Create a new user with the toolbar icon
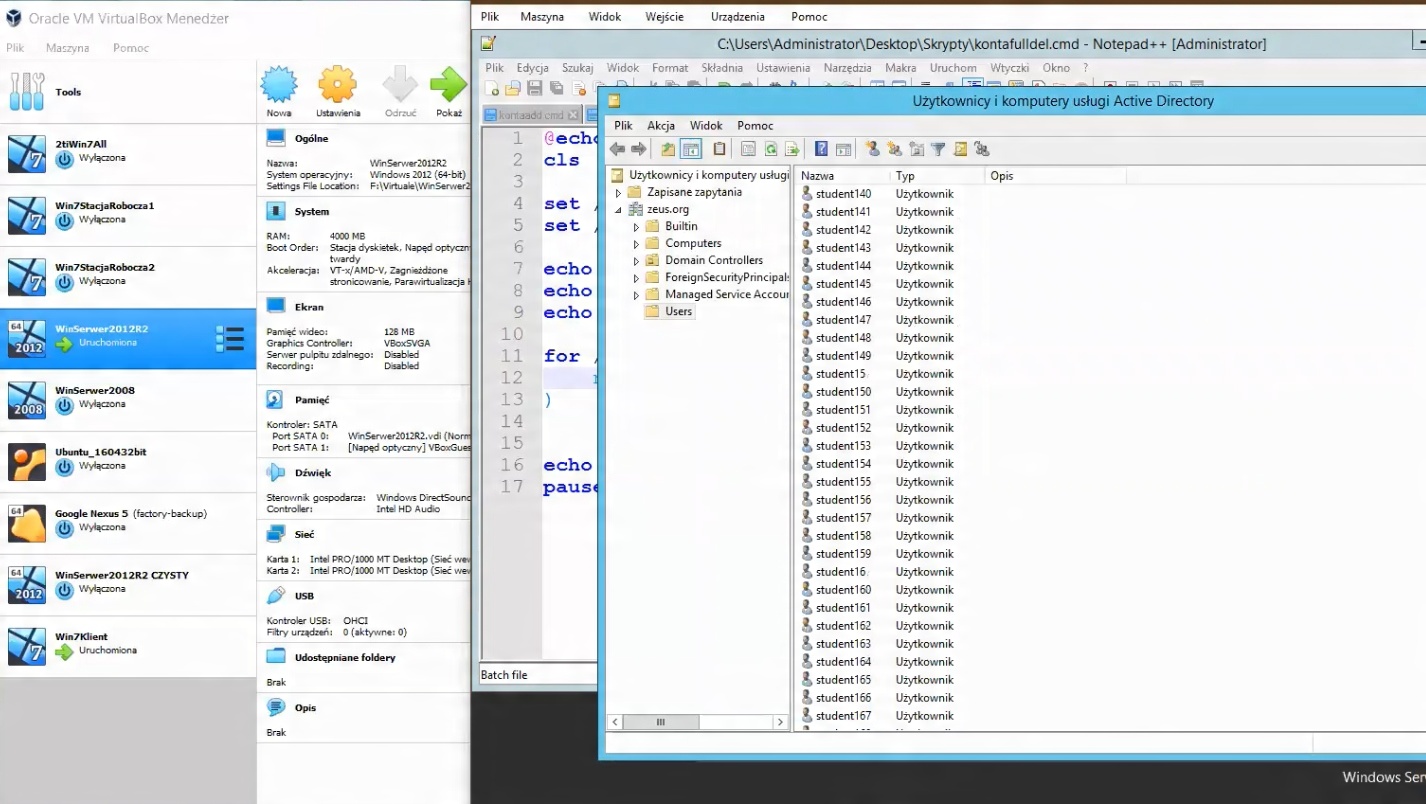Screen dimensions: 1426x804 [872, 149]
